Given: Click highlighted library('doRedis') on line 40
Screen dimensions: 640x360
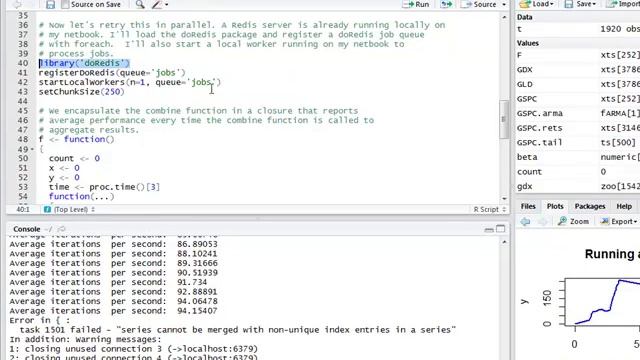Looking at the screenshot, I should point(84,63).
